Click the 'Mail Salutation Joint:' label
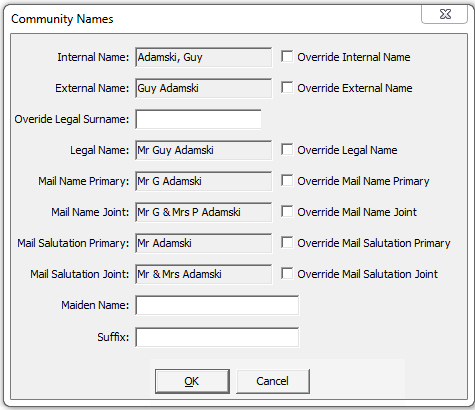Viewport: 475px width, 410px height. pyautogui.click(x=80, y=274)
